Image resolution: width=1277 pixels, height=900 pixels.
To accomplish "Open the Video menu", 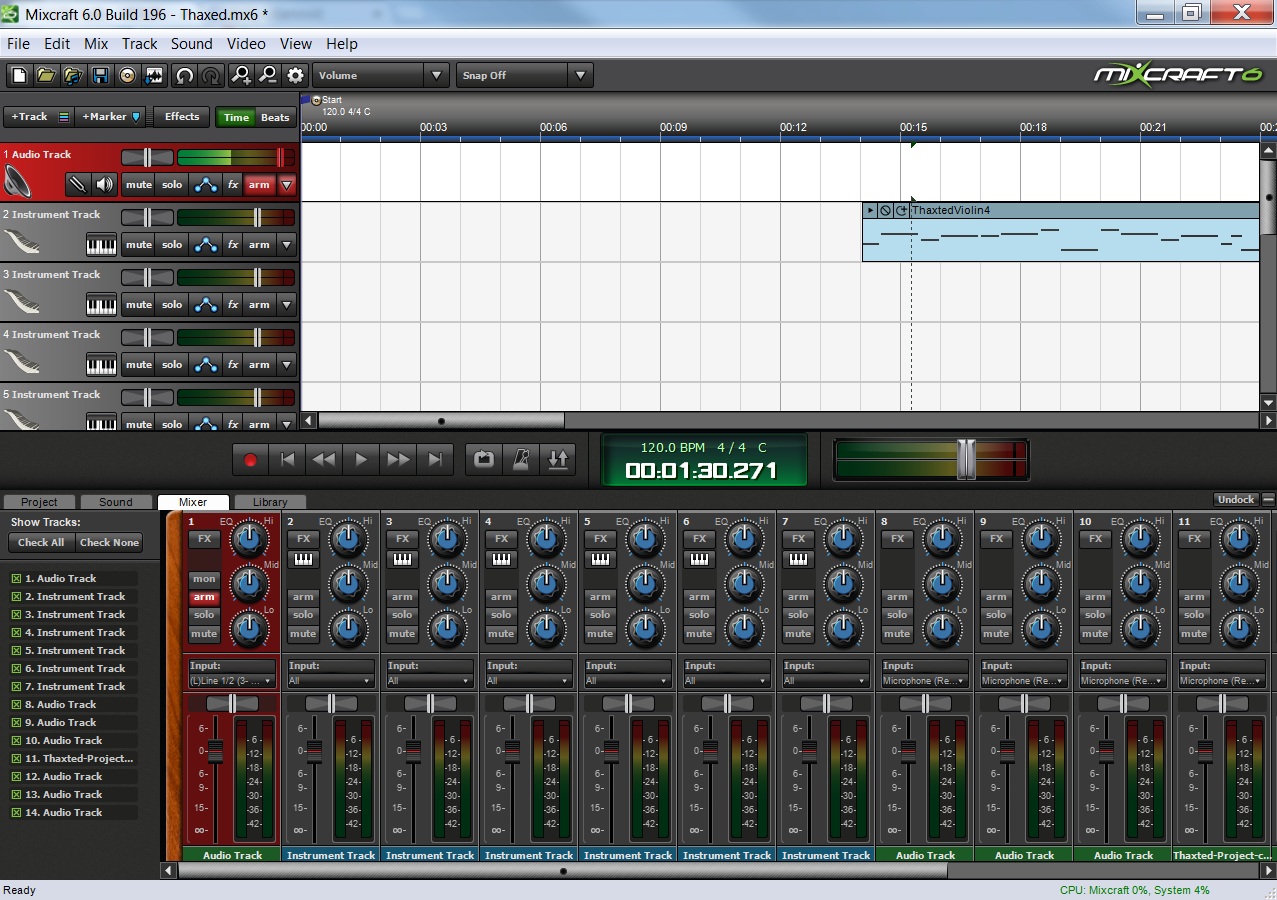I will (x=246, y=44).
